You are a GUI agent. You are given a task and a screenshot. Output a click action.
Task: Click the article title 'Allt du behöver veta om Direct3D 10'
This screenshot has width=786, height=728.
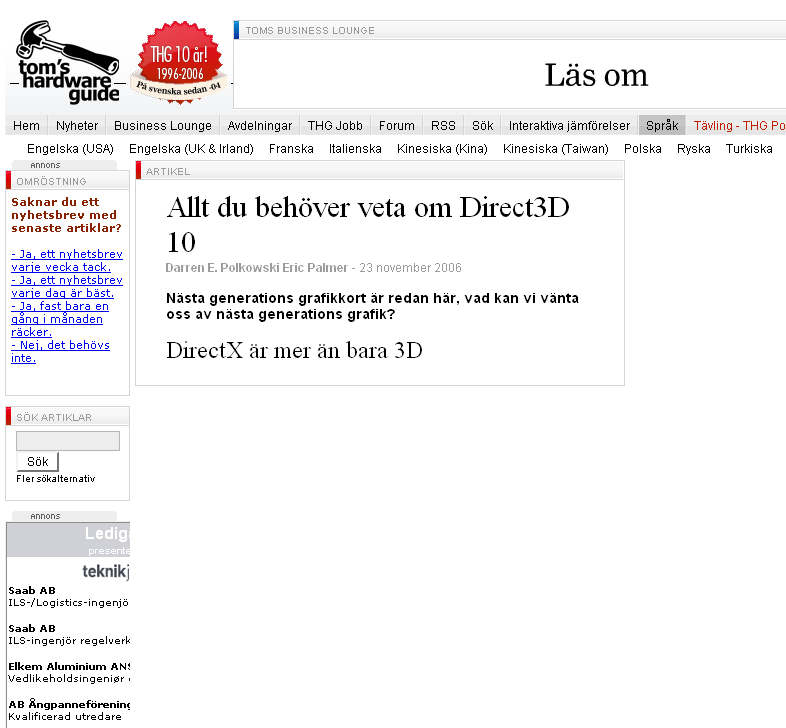(367, 225)
